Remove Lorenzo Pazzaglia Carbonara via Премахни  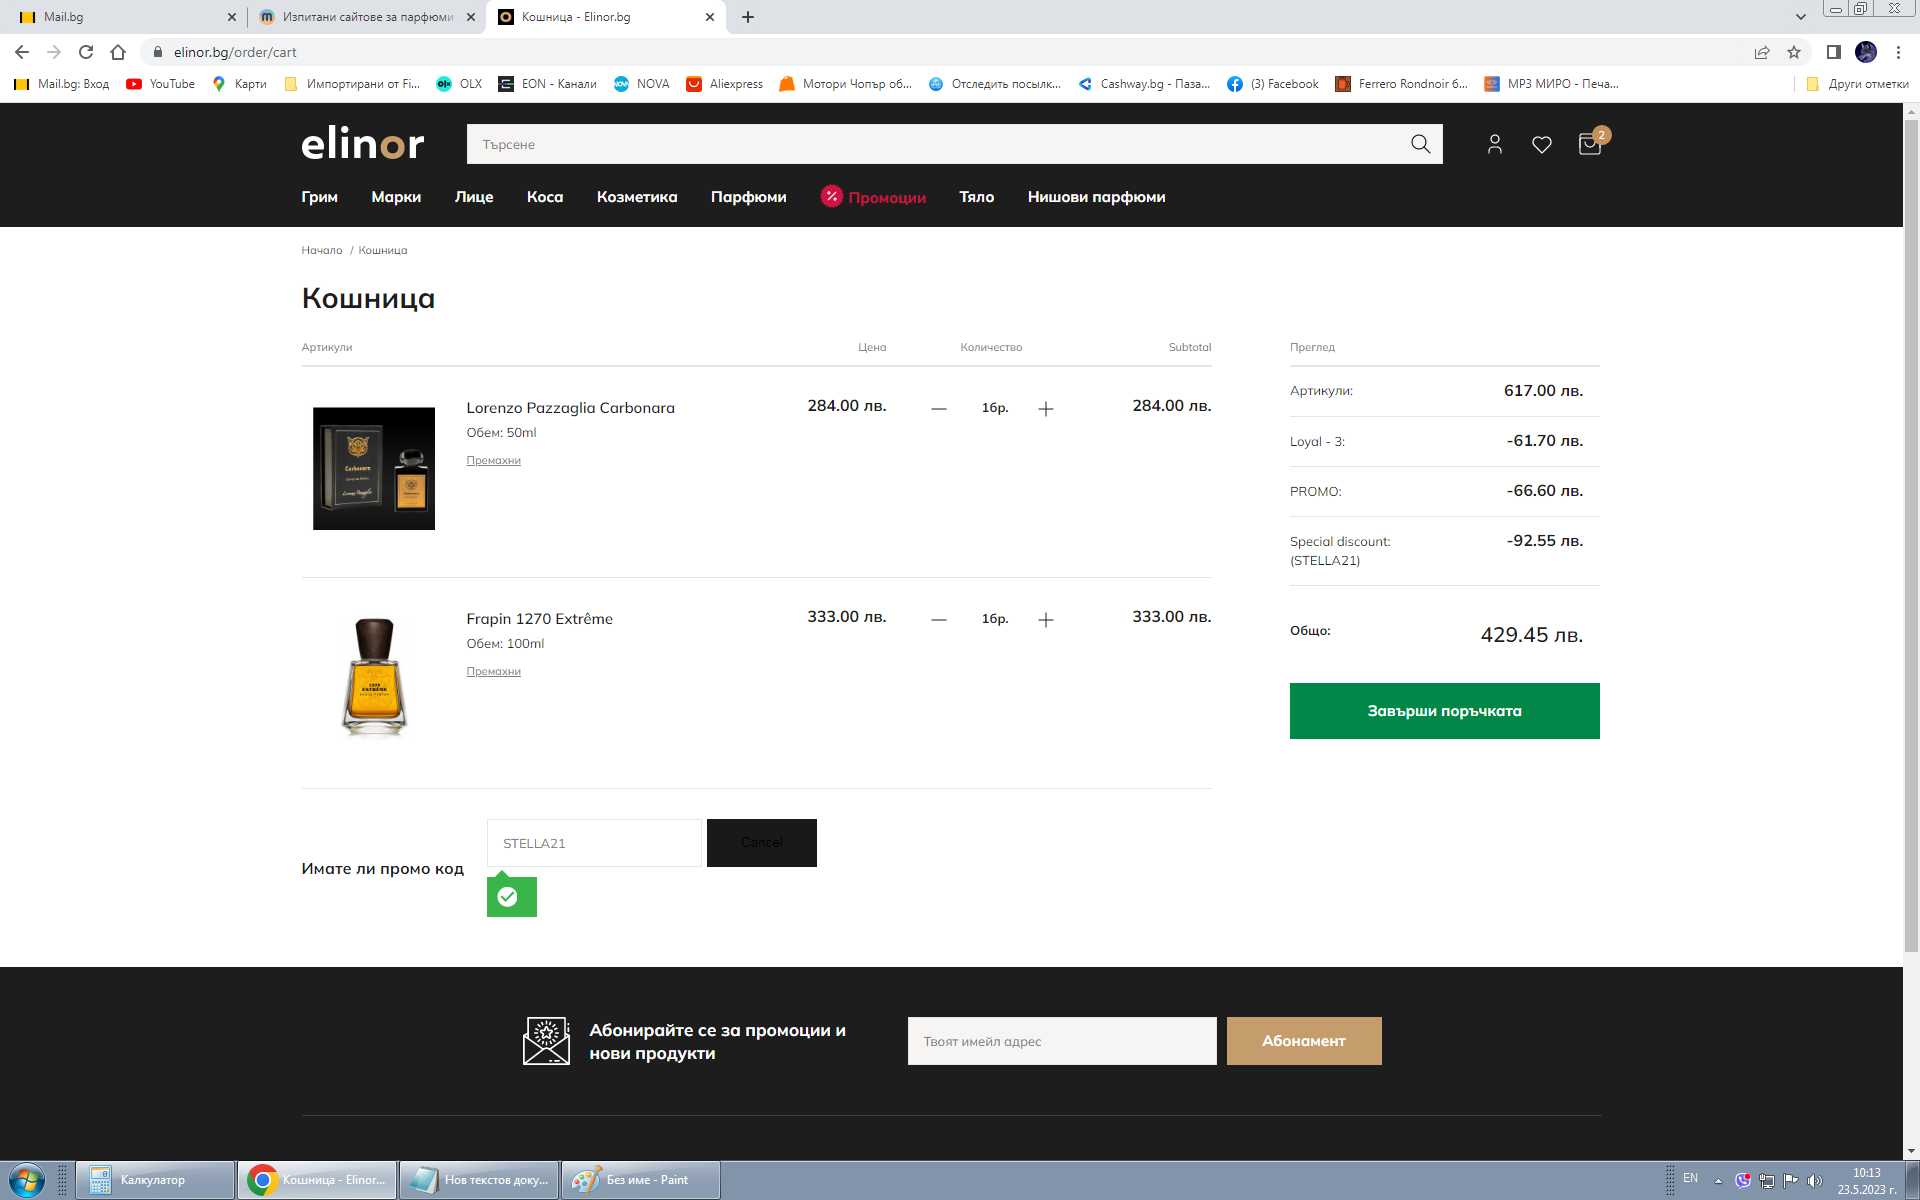coord(493,460)
